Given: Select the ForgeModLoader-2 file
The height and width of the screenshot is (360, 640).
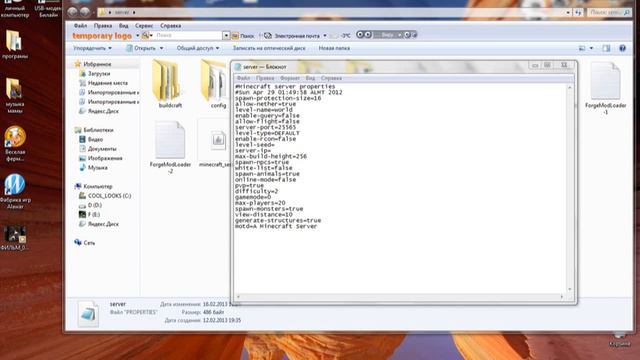Looking at the screenshot, I should pos(170,147).
